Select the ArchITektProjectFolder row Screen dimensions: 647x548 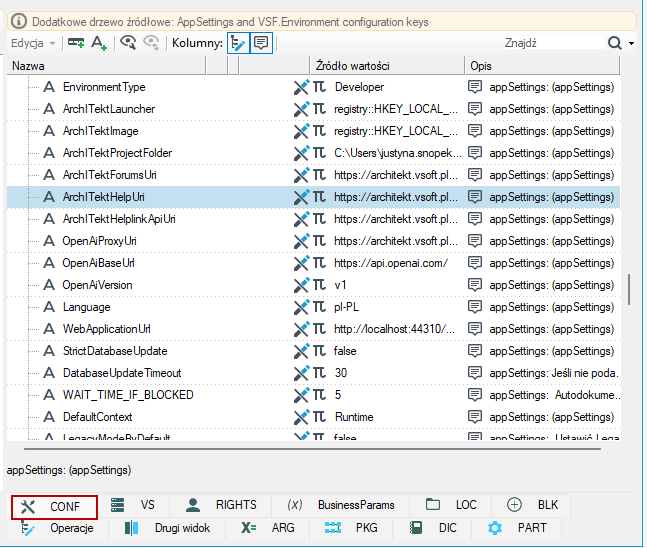click(x=313, y=153)
